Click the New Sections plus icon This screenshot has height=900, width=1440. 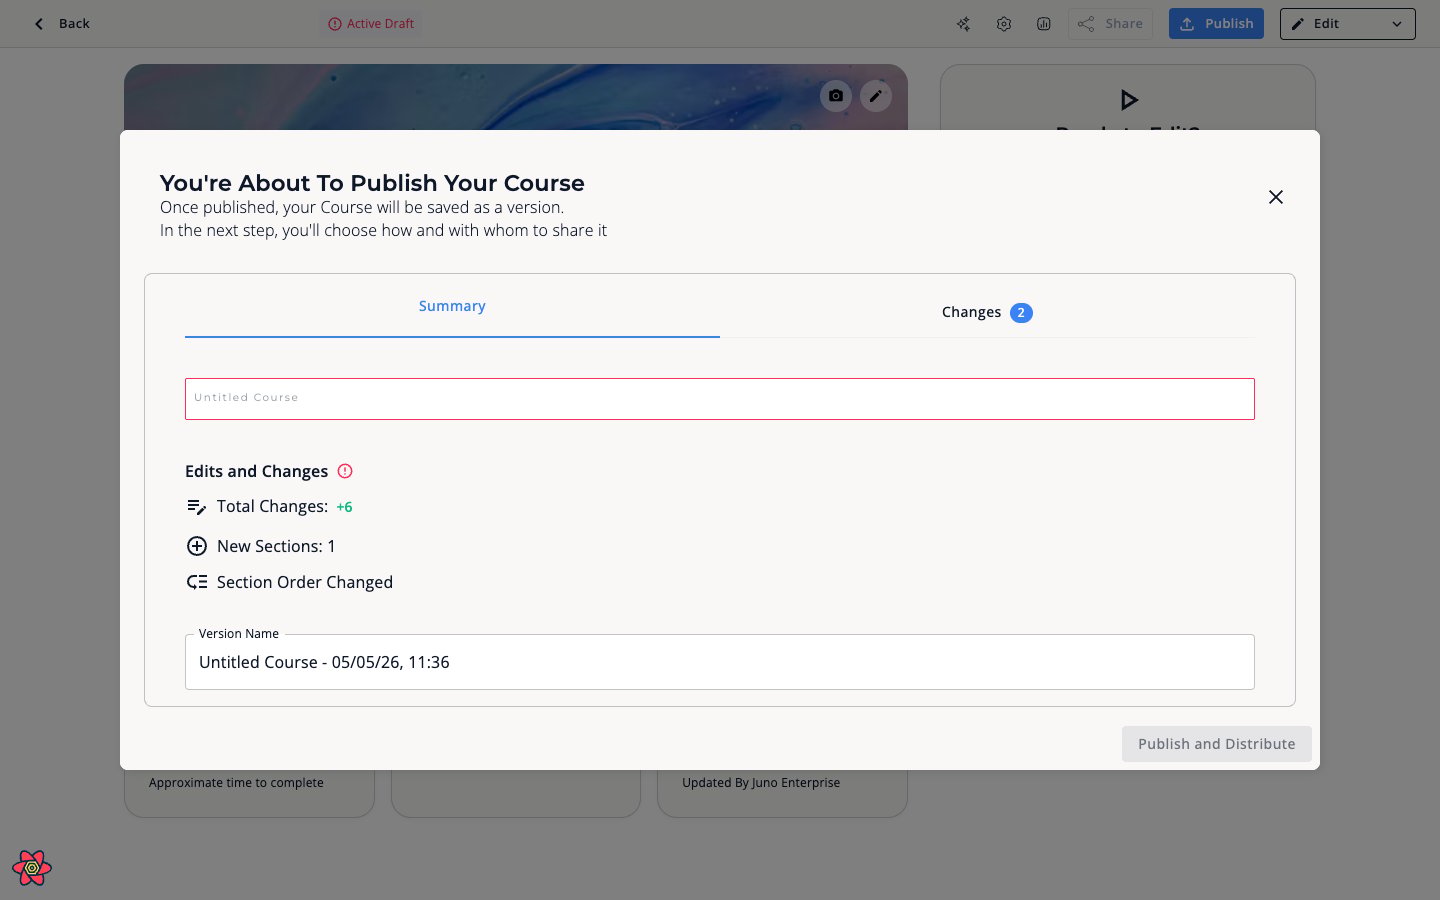tap(197, 546)
